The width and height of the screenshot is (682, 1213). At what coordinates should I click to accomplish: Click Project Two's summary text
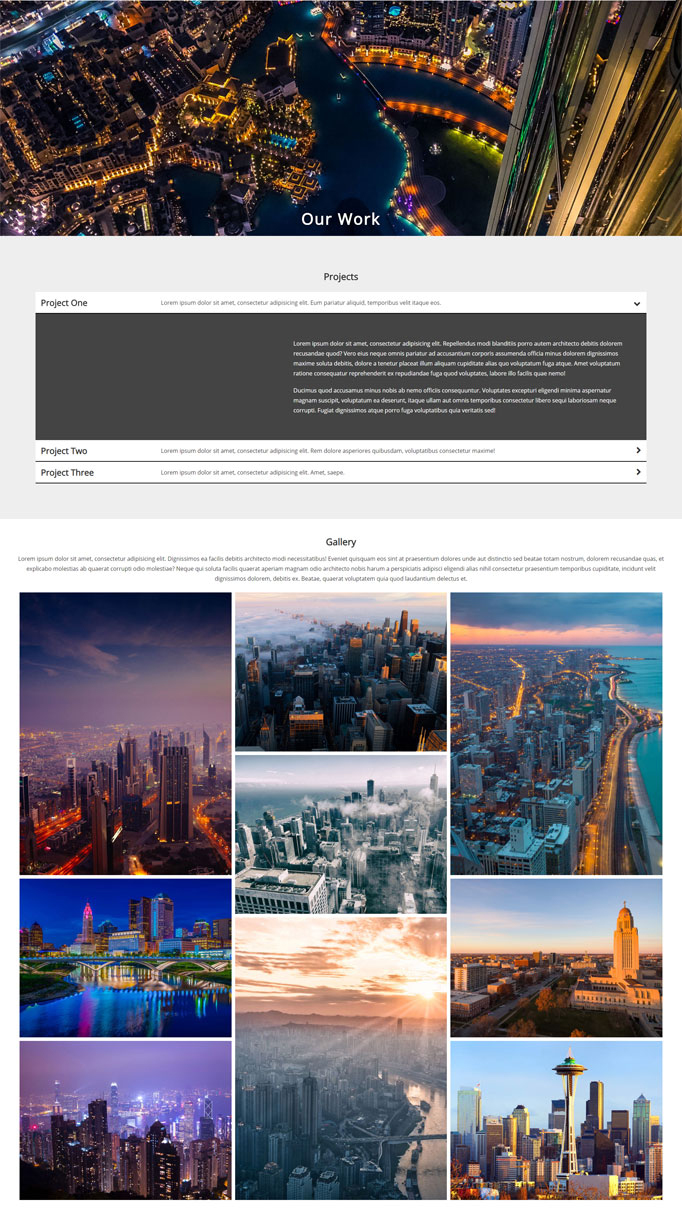click(x=327, y=451)
